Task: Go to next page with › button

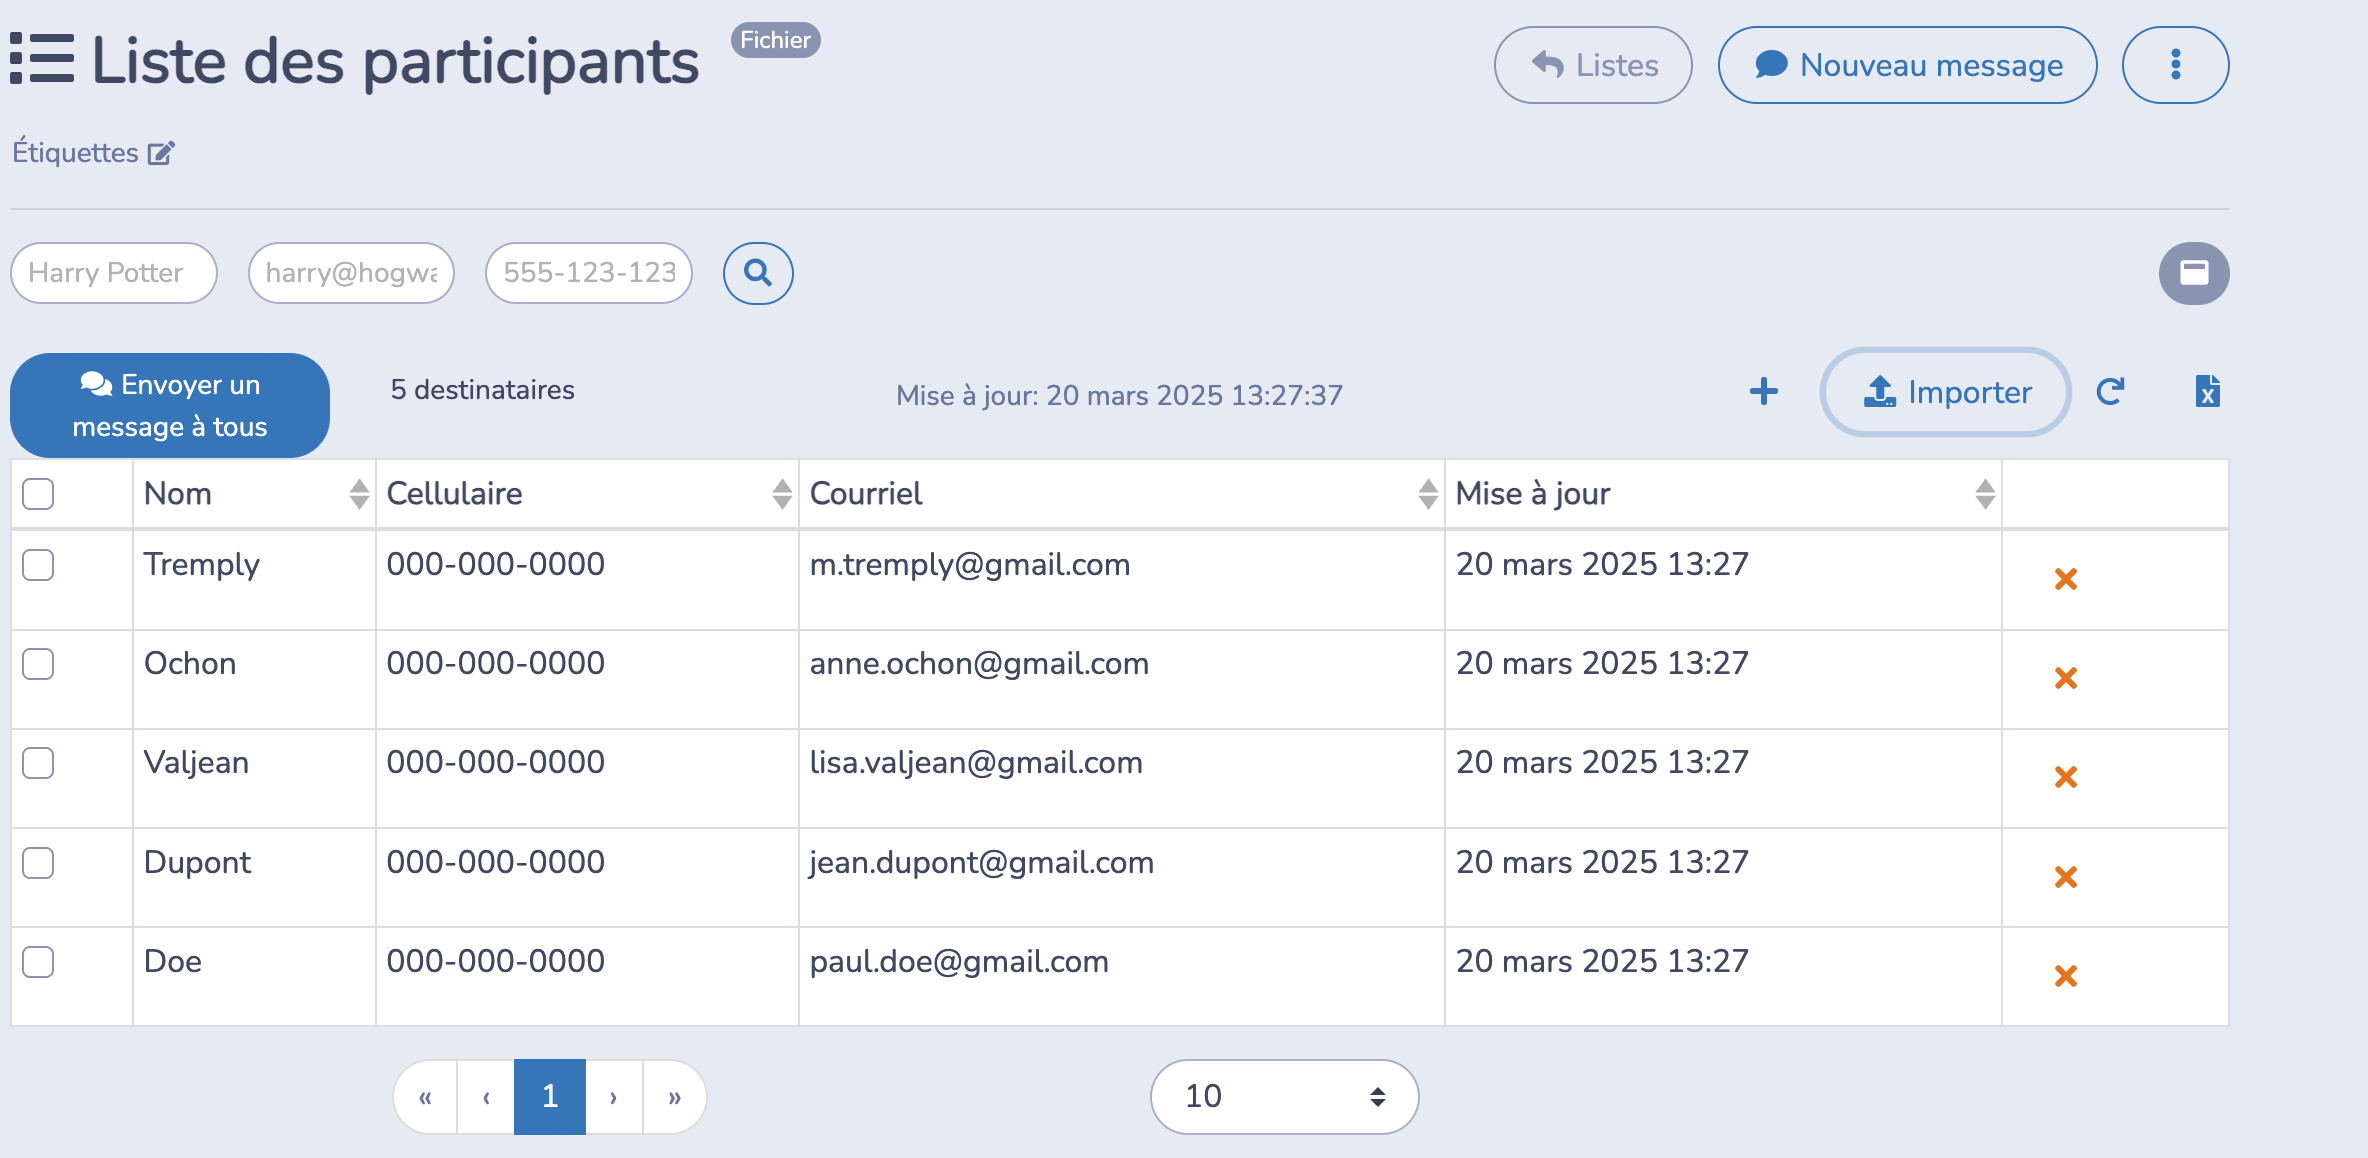Action: coord(614,1097)
